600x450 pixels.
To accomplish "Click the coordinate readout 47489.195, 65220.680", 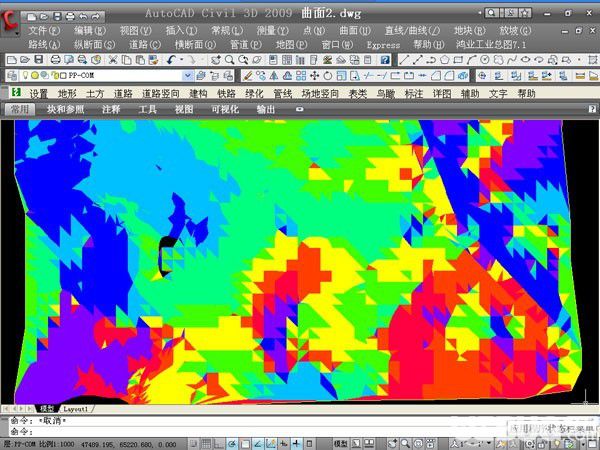I will coord(128,444).
